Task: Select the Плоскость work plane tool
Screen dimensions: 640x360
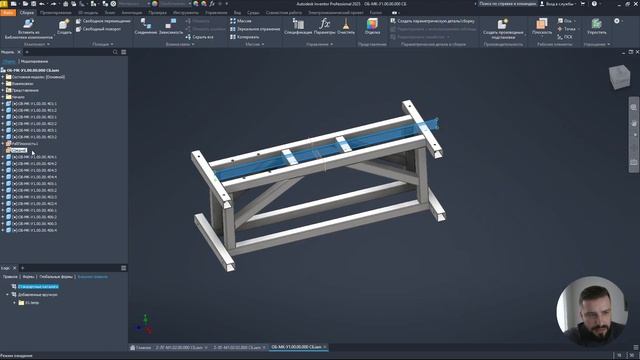Action: tap(542, 27)
